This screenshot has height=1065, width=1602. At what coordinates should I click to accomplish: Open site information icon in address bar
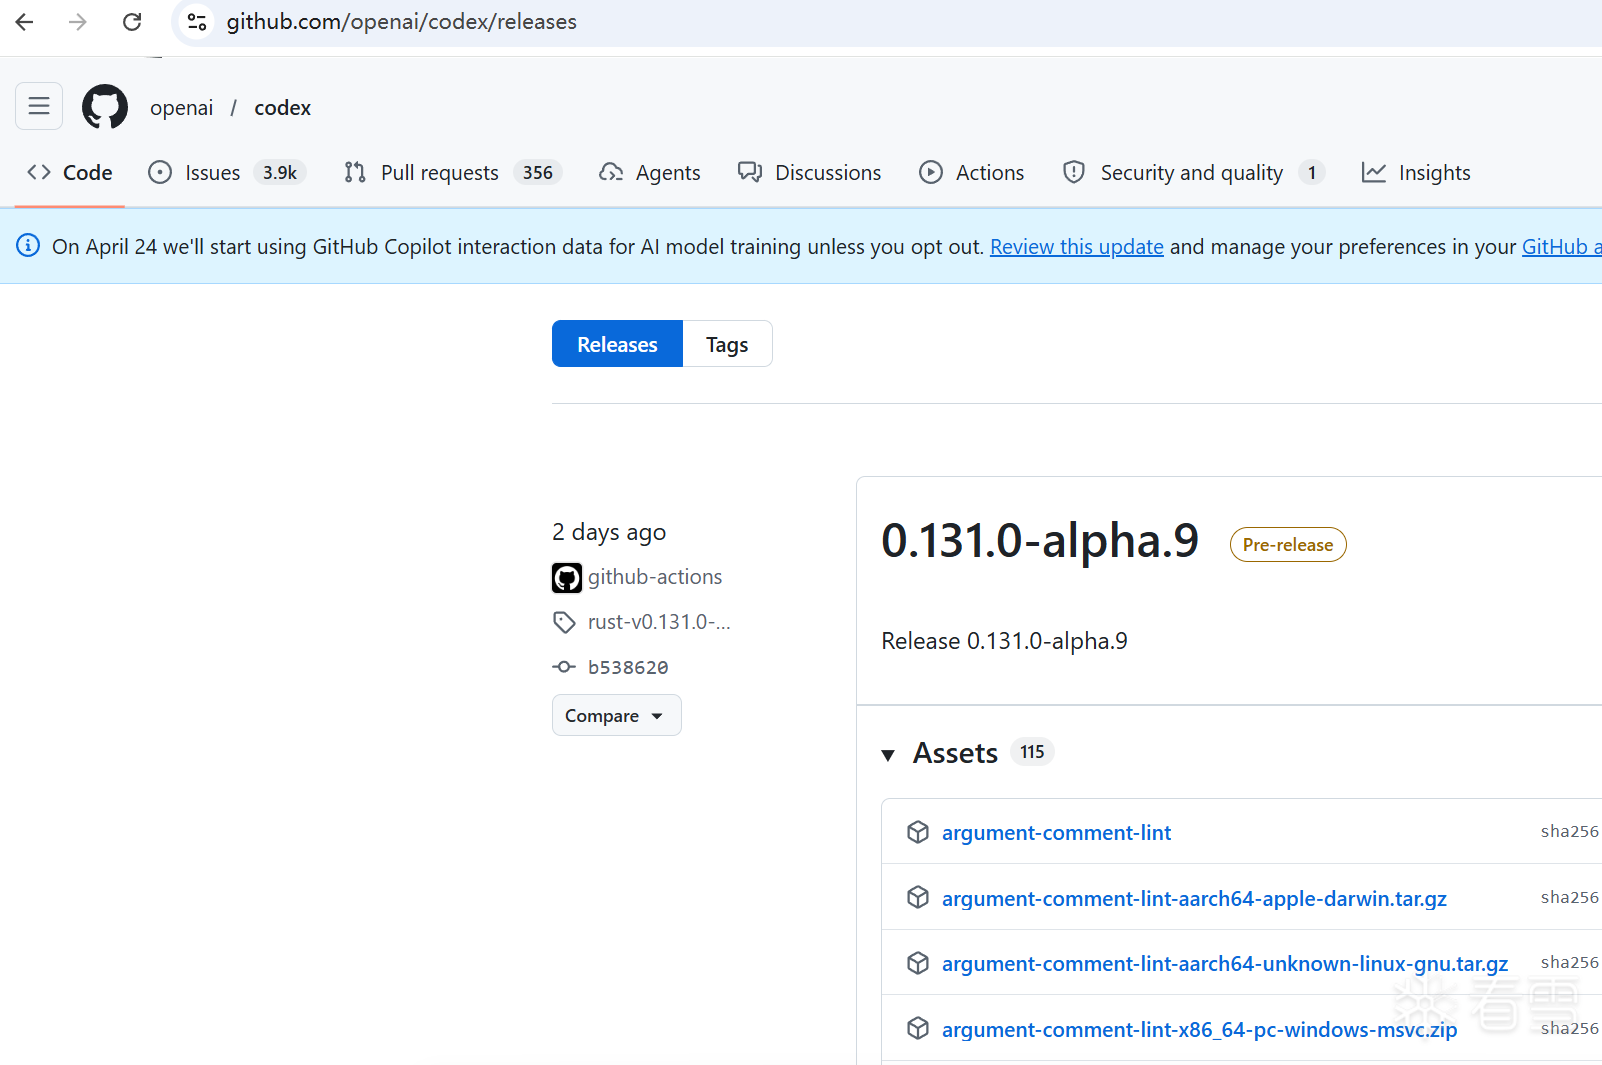197,22
